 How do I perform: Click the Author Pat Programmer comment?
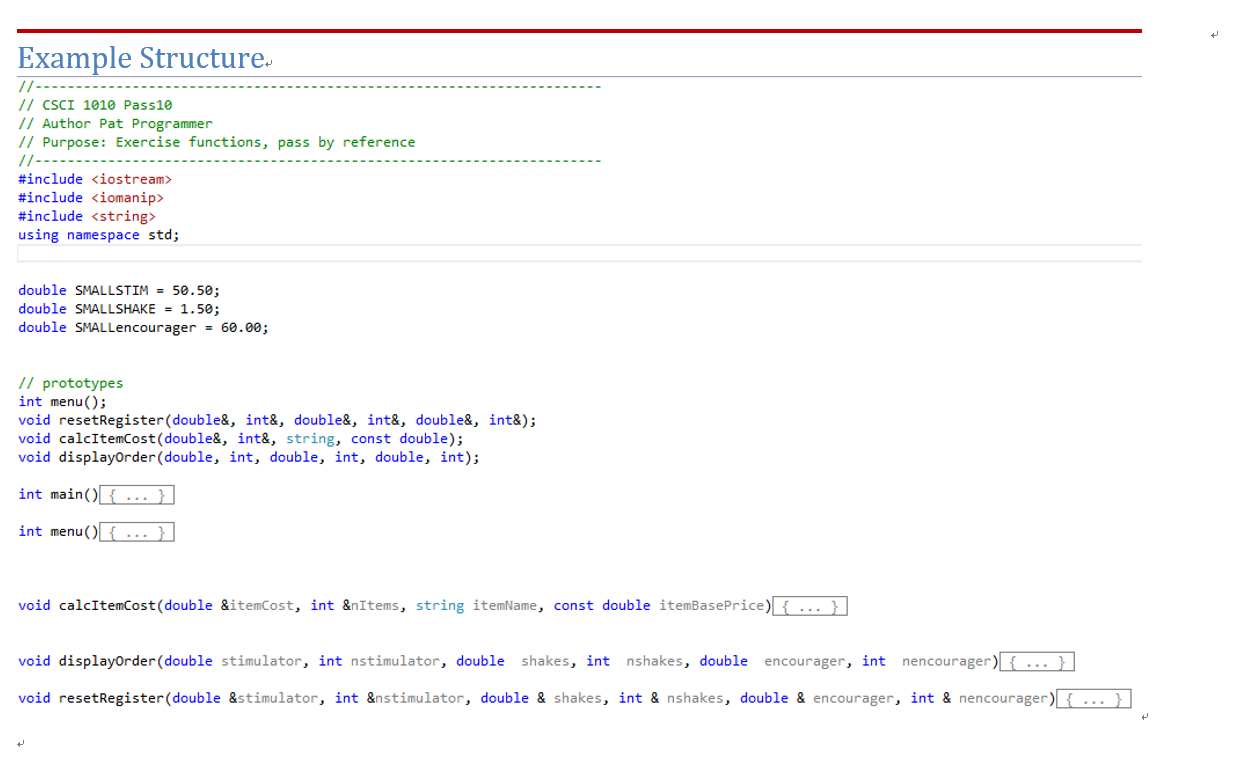[x=113, y=123]
